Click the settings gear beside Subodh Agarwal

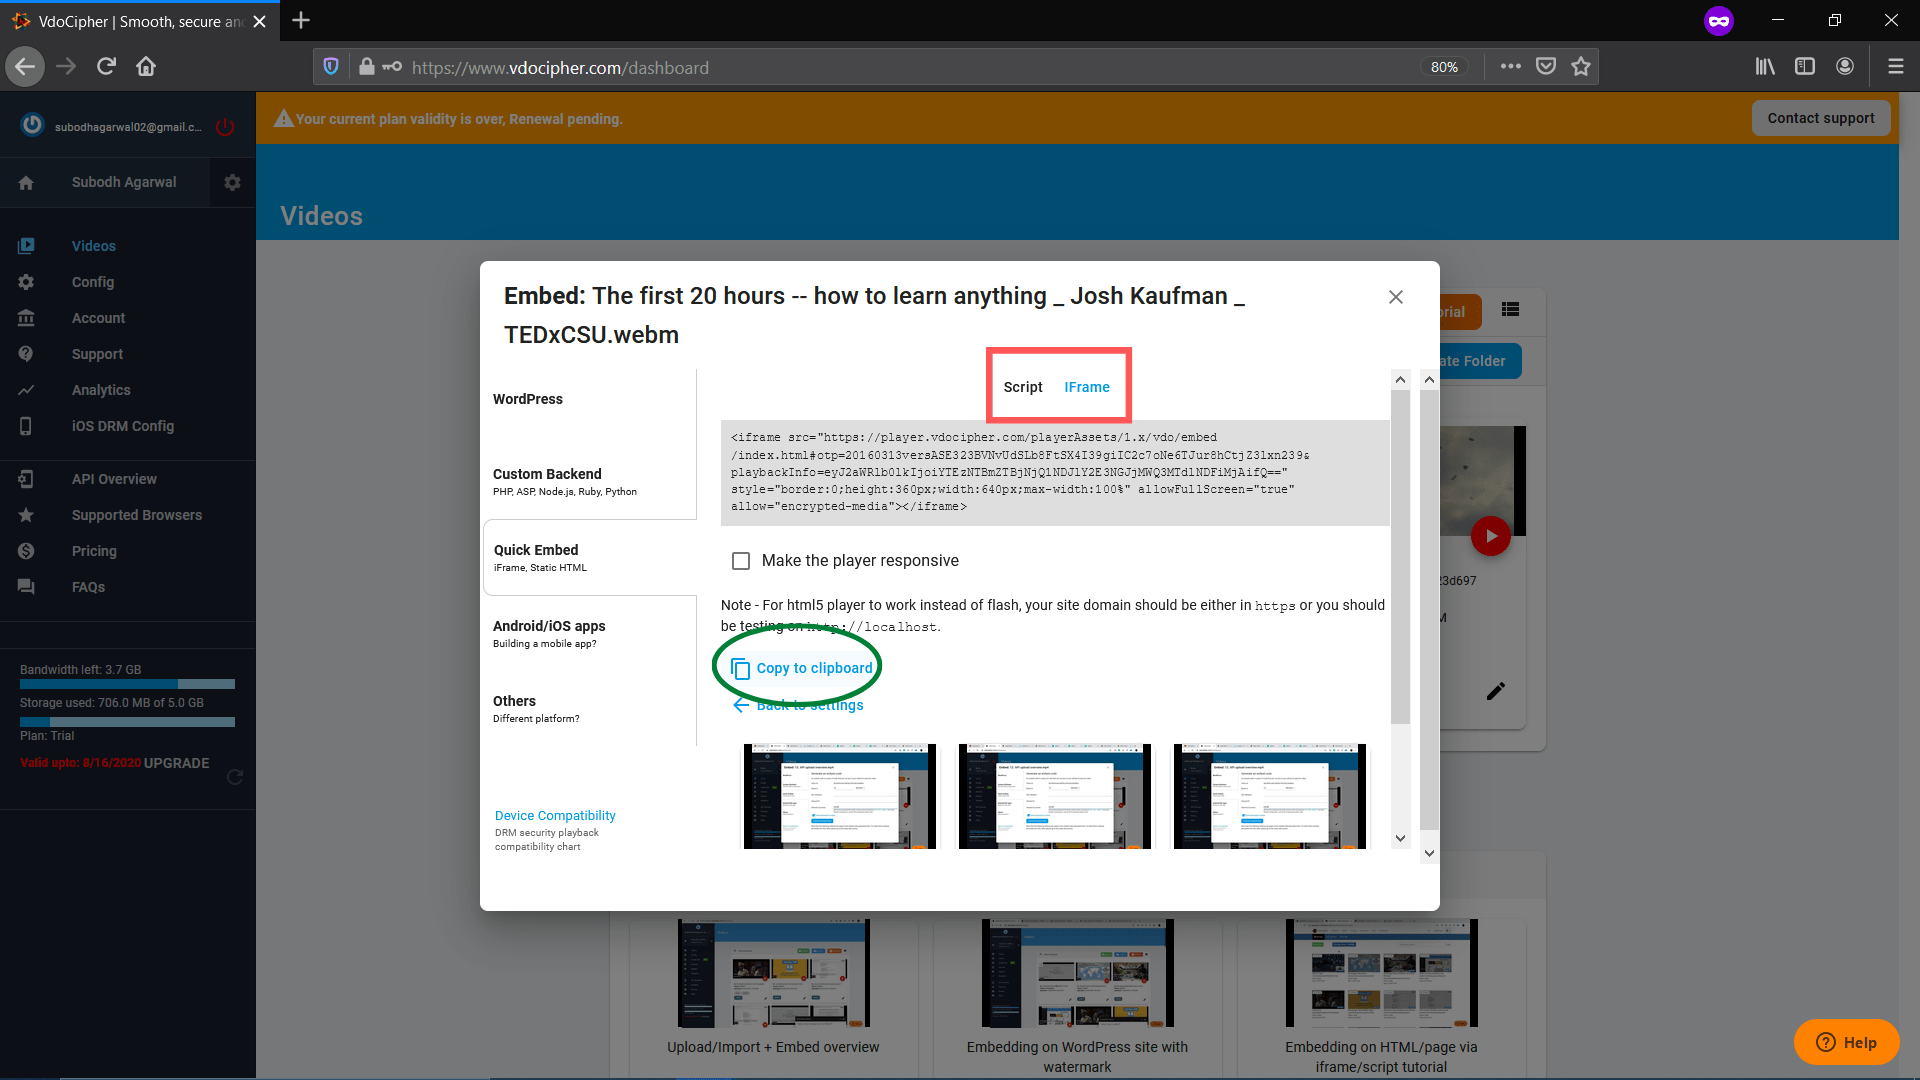click(232, 182)
